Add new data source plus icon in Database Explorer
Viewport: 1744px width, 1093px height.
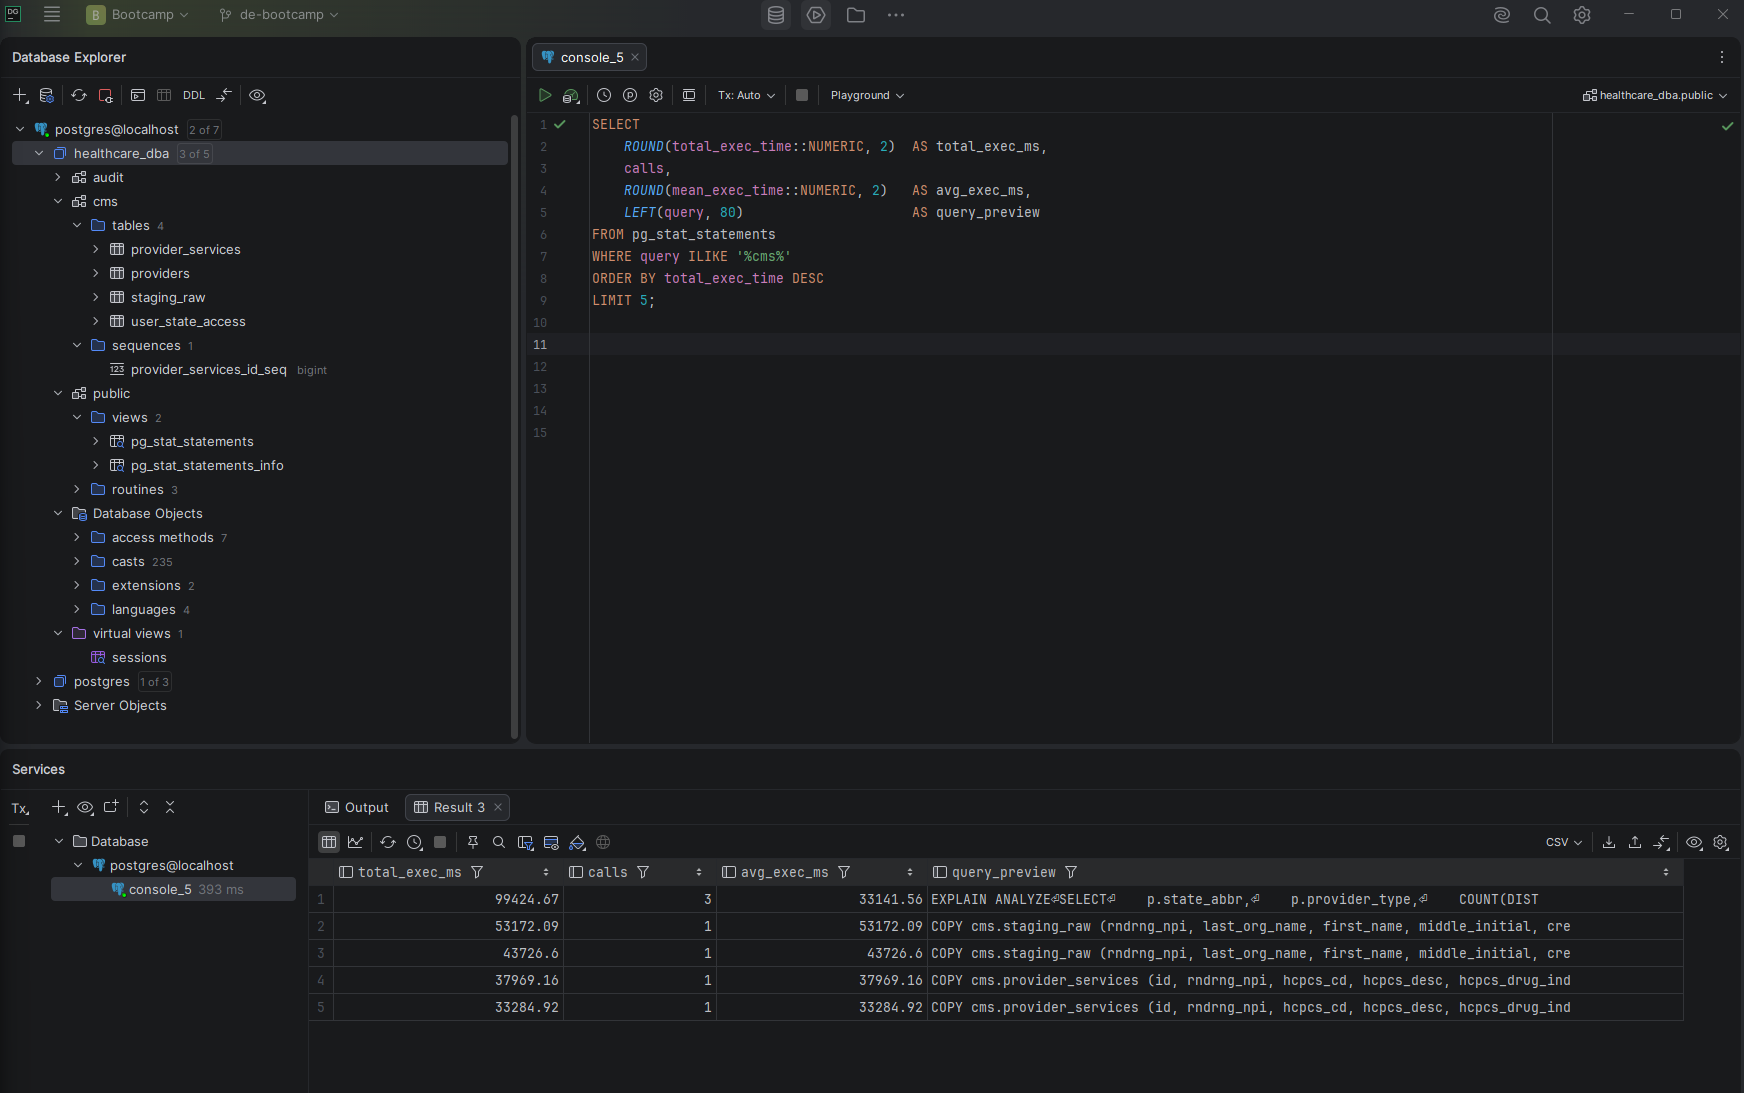pyautogui.click(x=20, y=95)
